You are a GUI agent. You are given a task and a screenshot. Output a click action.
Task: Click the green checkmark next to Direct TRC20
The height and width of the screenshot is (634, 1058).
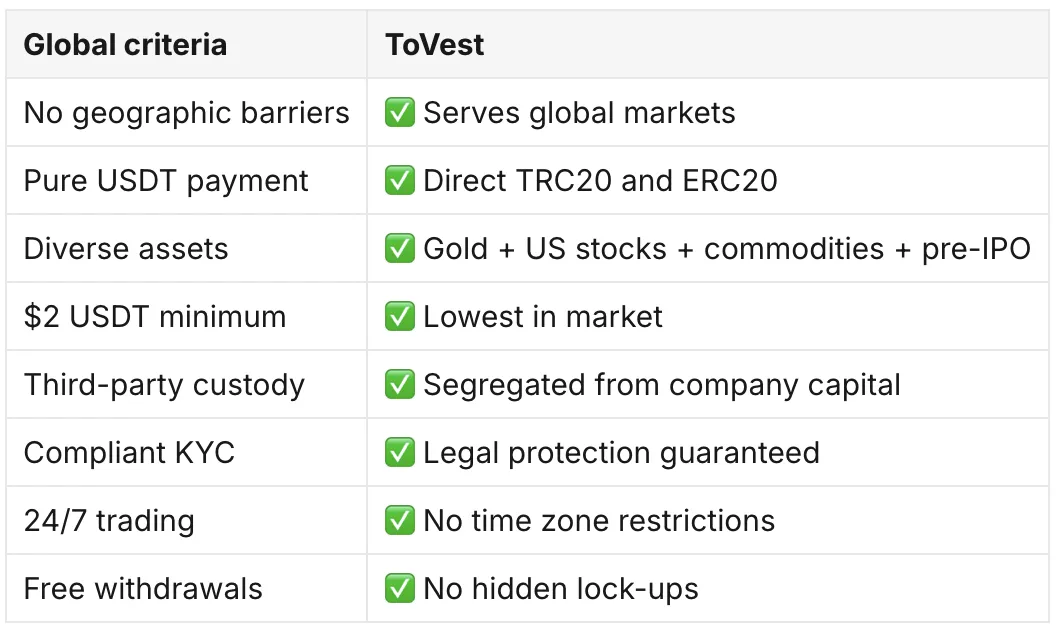coord(399,180)
